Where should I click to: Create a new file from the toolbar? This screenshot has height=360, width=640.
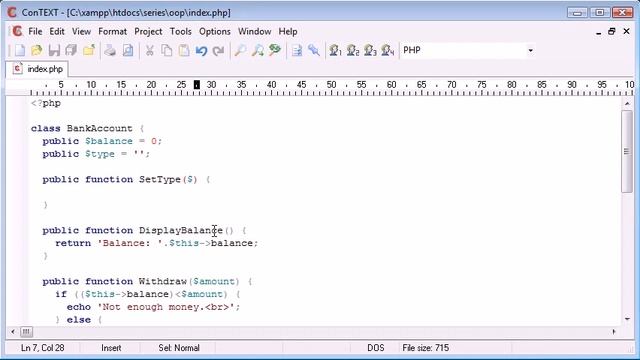pyautogui.click(x=20, y=51)
